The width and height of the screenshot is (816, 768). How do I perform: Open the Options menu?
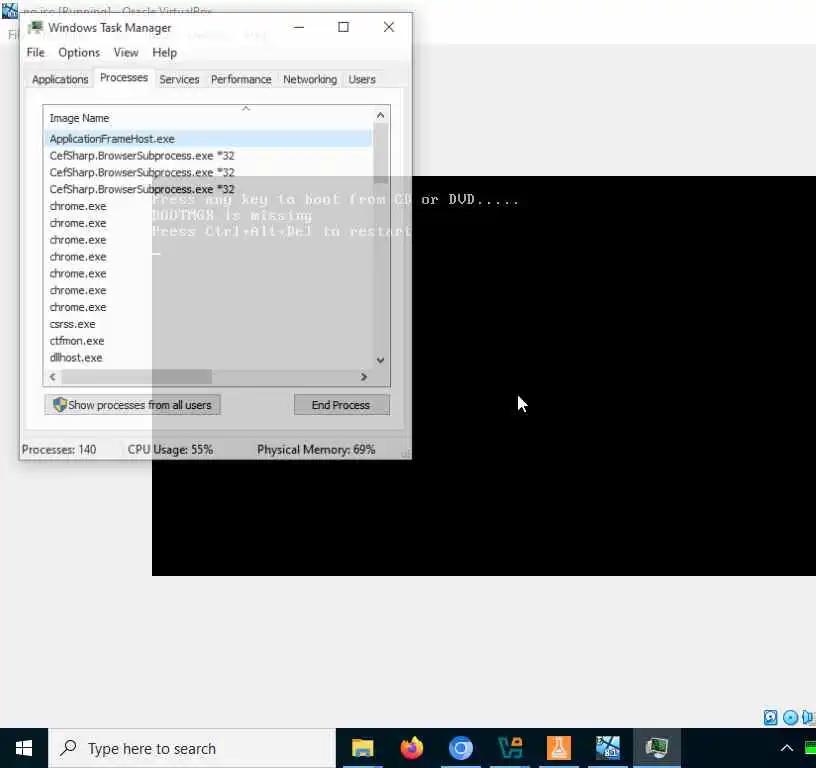[79, 53]
